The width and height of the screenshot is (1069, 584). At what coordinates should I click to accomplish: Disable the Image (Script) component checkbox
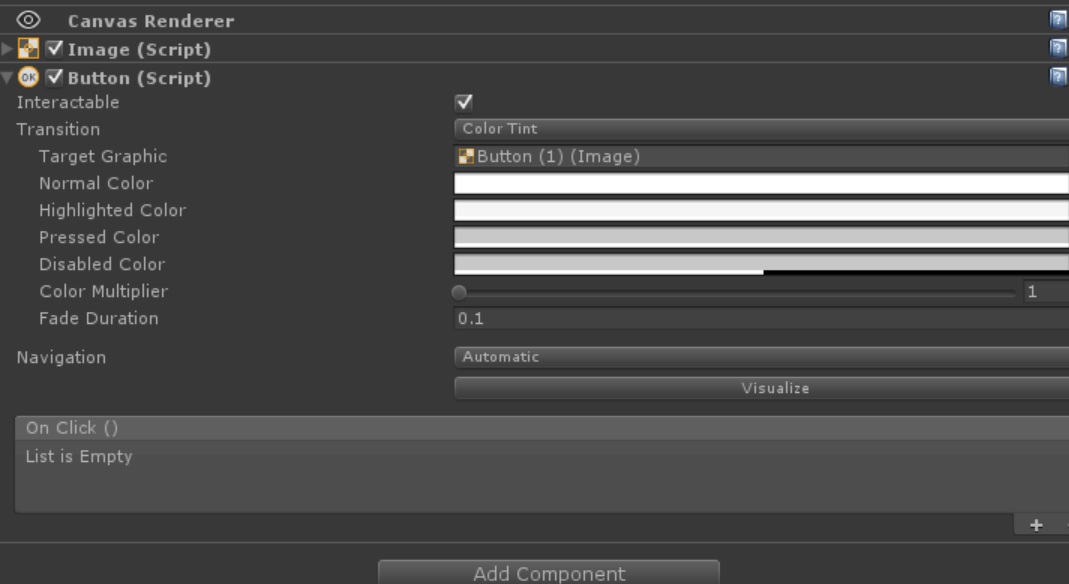[x=55, y=49]
